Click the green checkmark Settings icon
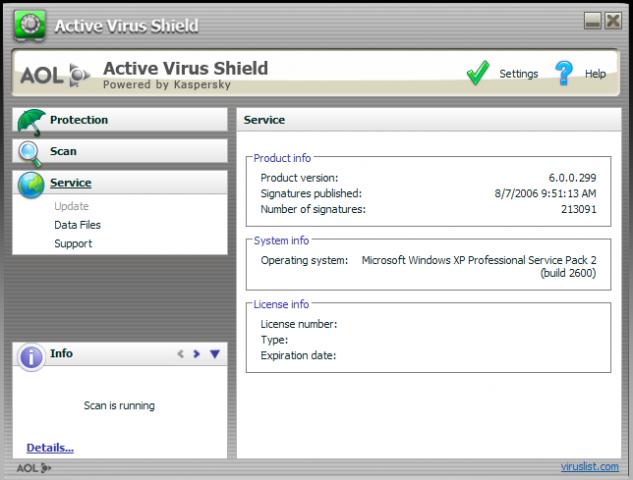 pyautogui.click(x=478, y=73)
